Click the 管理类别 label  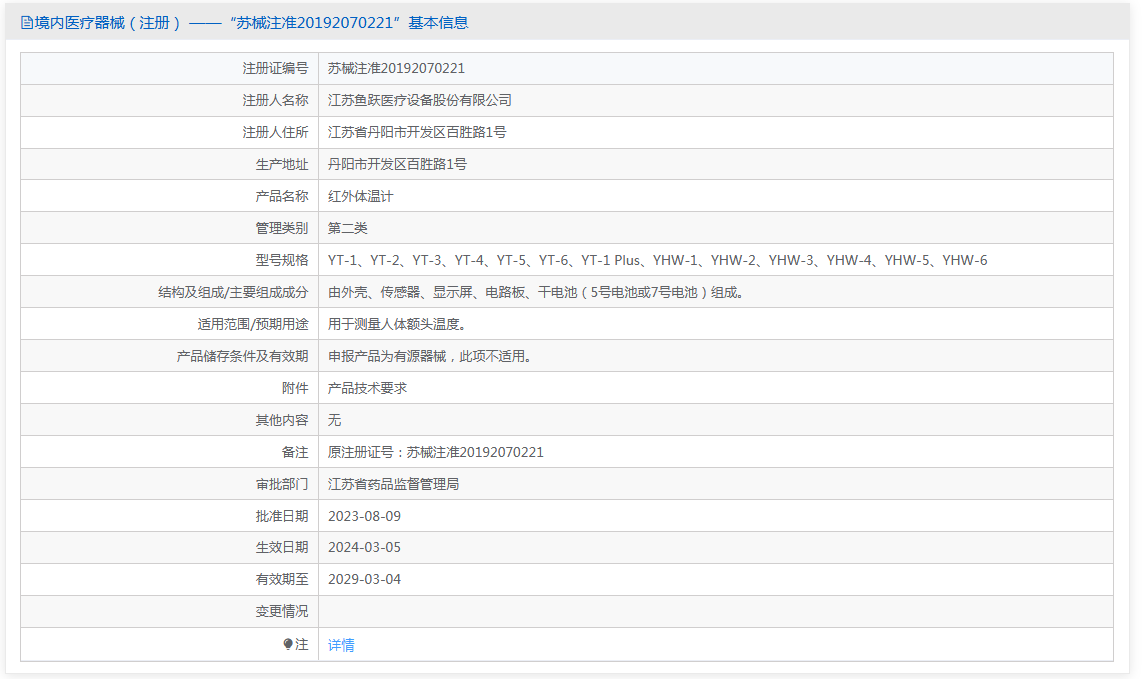click(x=282, y=228)
